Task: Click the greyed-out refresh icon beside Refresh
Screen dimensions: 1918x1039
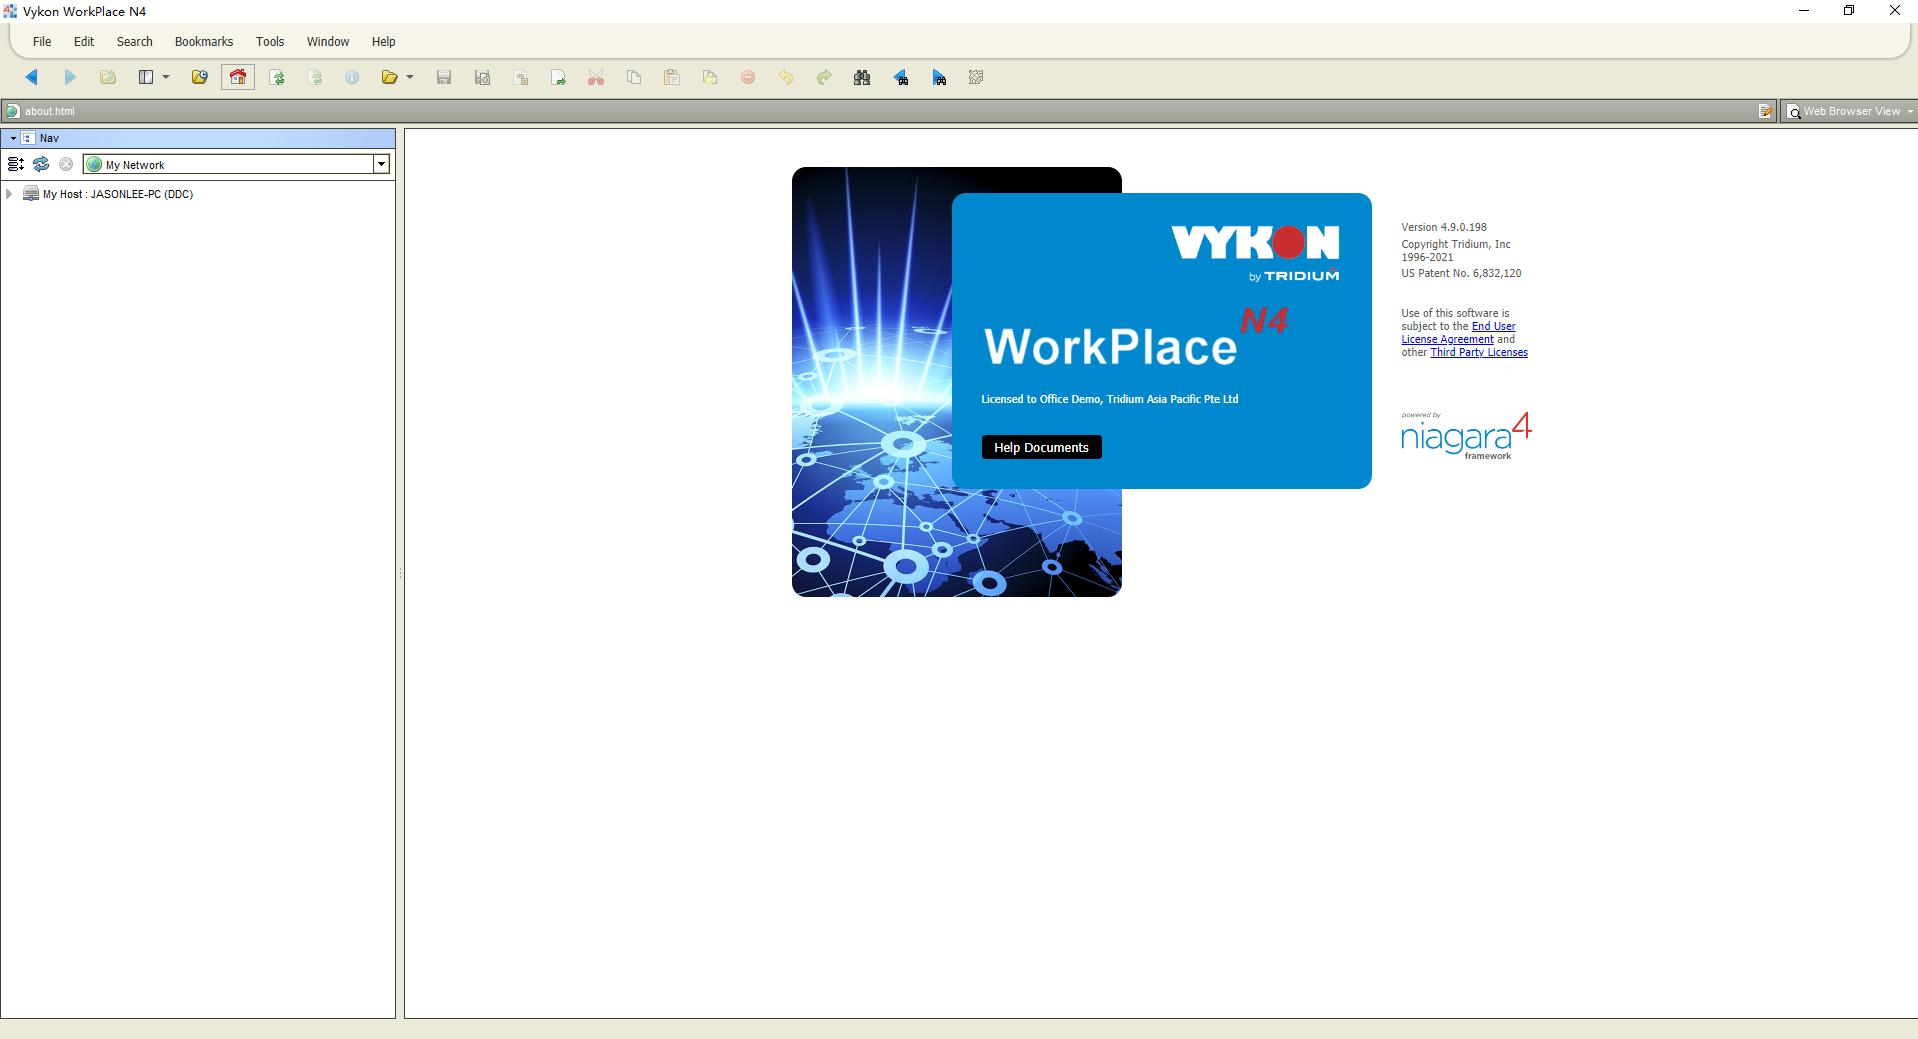Action: pos(315,77)
